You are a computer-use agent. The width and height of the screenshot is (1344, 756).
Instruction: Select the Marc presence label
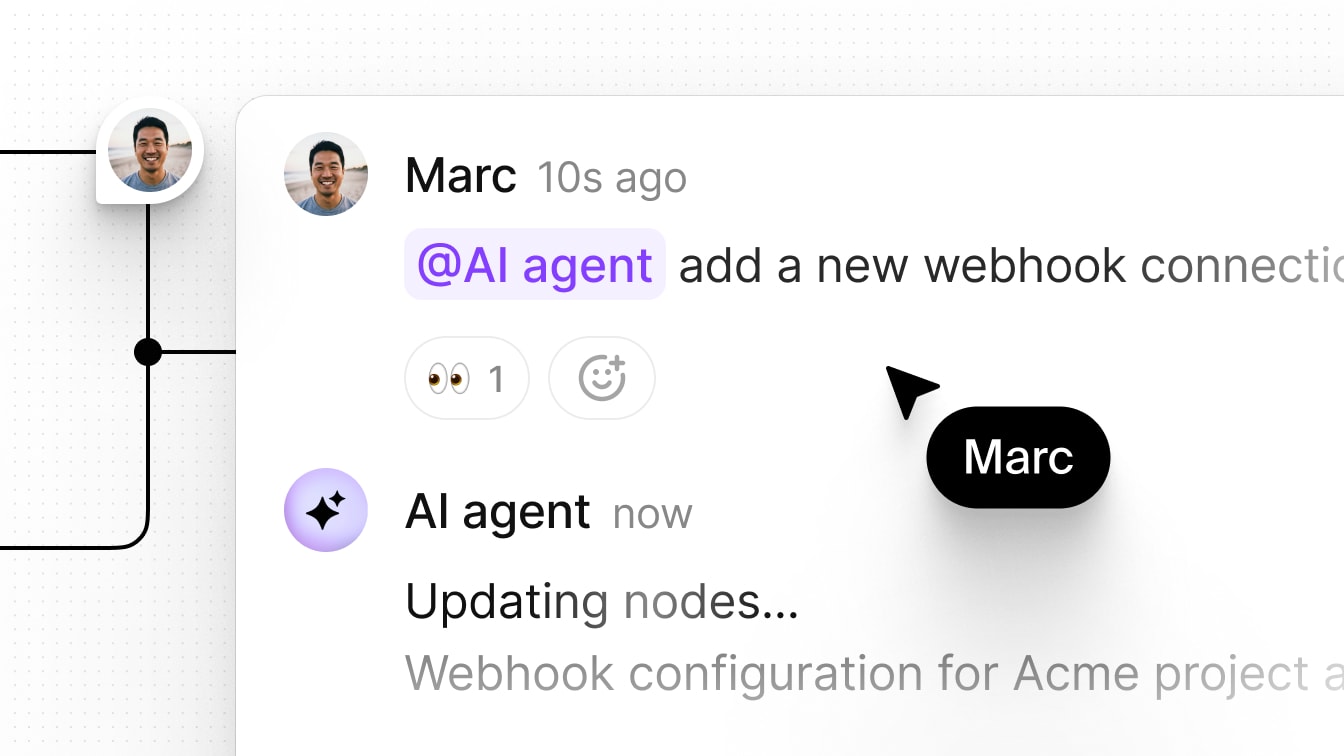(1017, 457)
